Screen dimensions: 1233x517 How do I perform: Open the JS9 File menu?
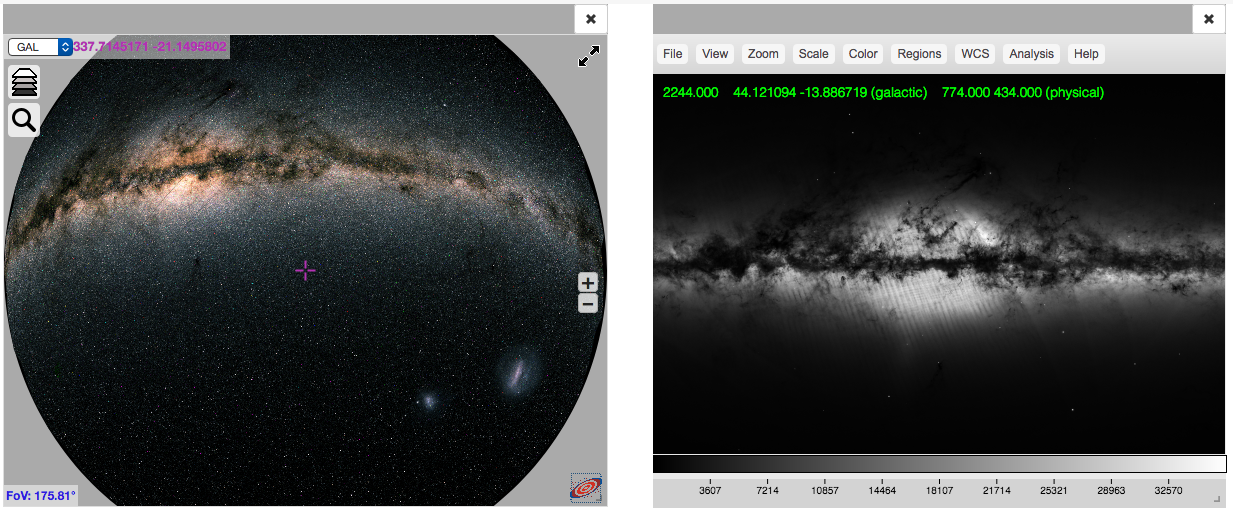click(x=673, y=54)
